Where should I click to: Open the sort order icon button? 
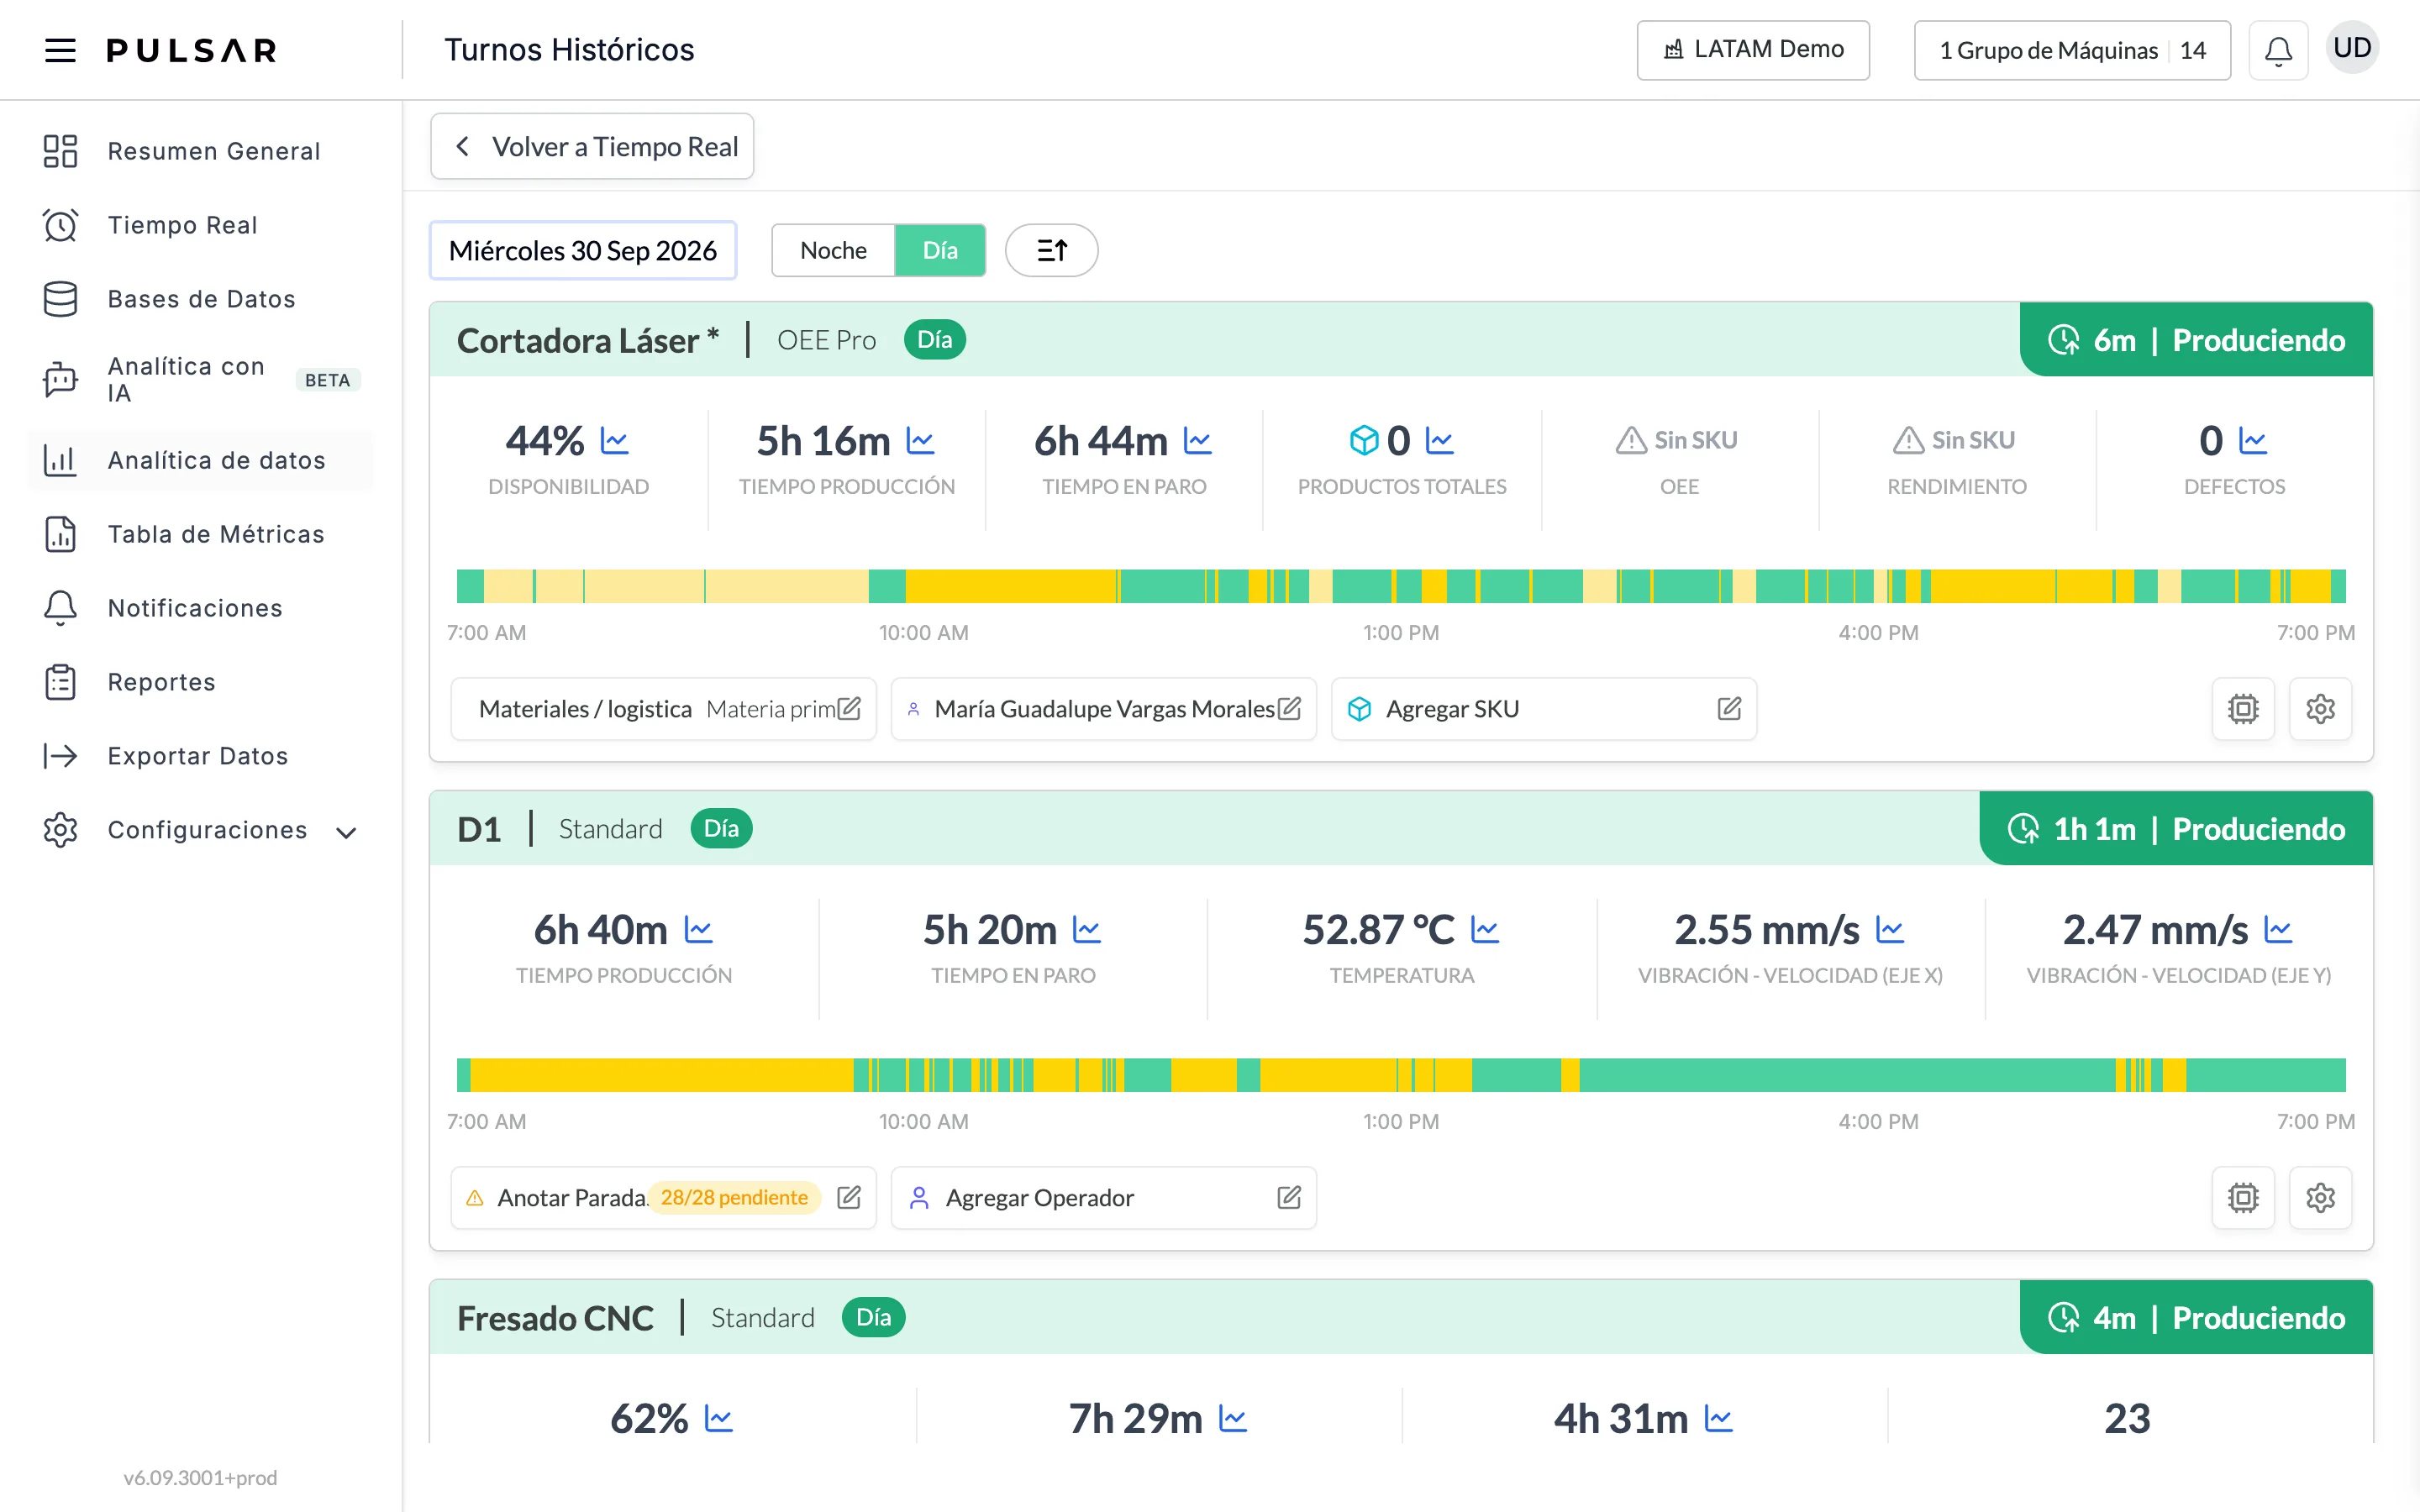pos(1051,250)
